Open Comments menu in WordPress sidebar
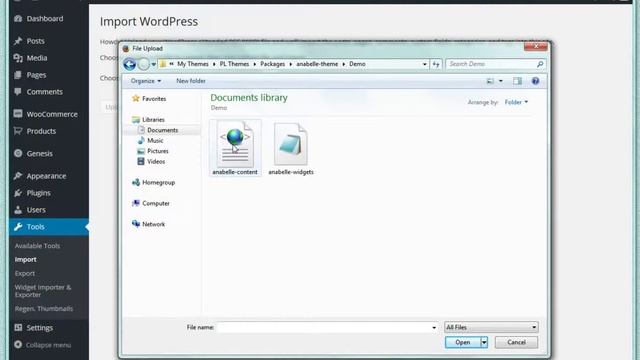The height and width of the screenshot is (360, 640). (x=44, y=92)
